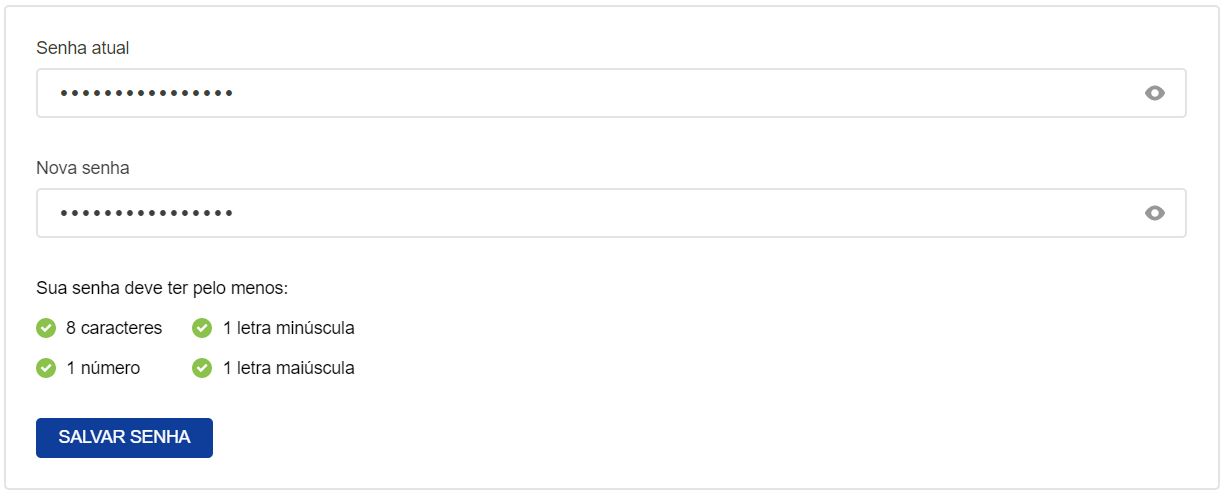Click the masked dots in Senha atual
This screenshot has width=1227, height=496.
tap(146, 93)
